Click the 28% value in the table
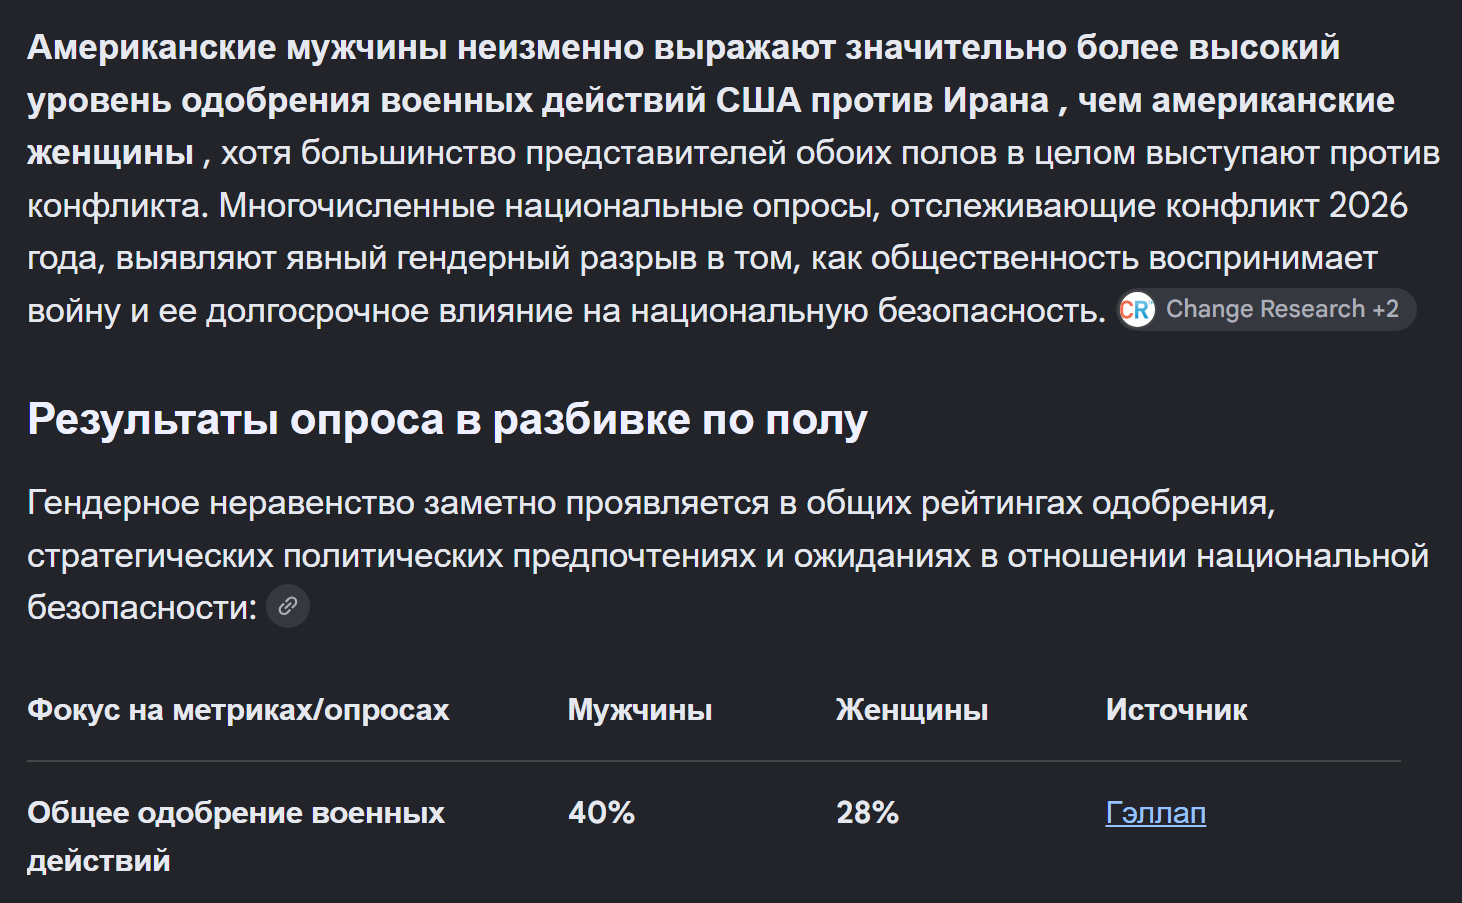1462x903 pixels. pos(867,812)
